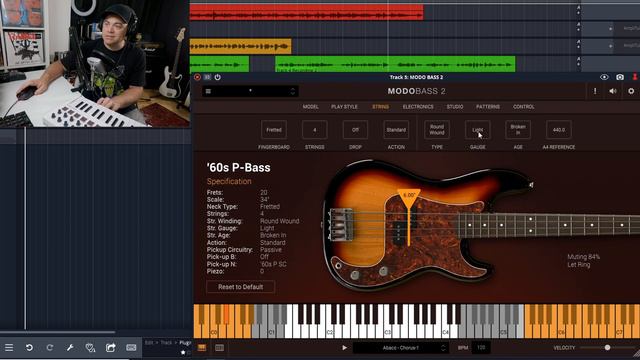640x360 pixels.
Task: Click the share export icon
Action: tap(111, 348)
